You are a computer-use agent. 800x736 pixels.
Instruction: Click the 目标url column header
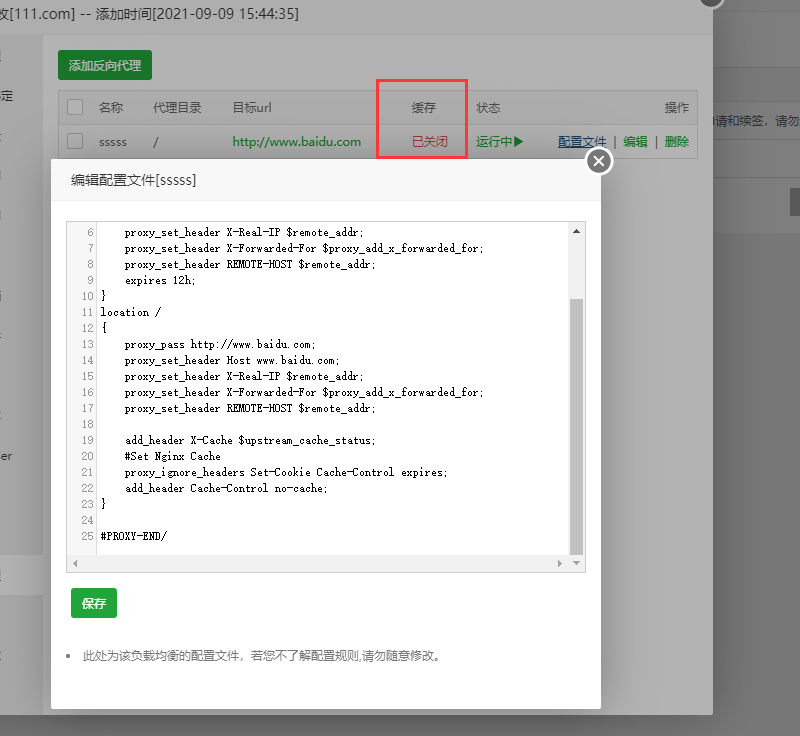tap(252, 107)
